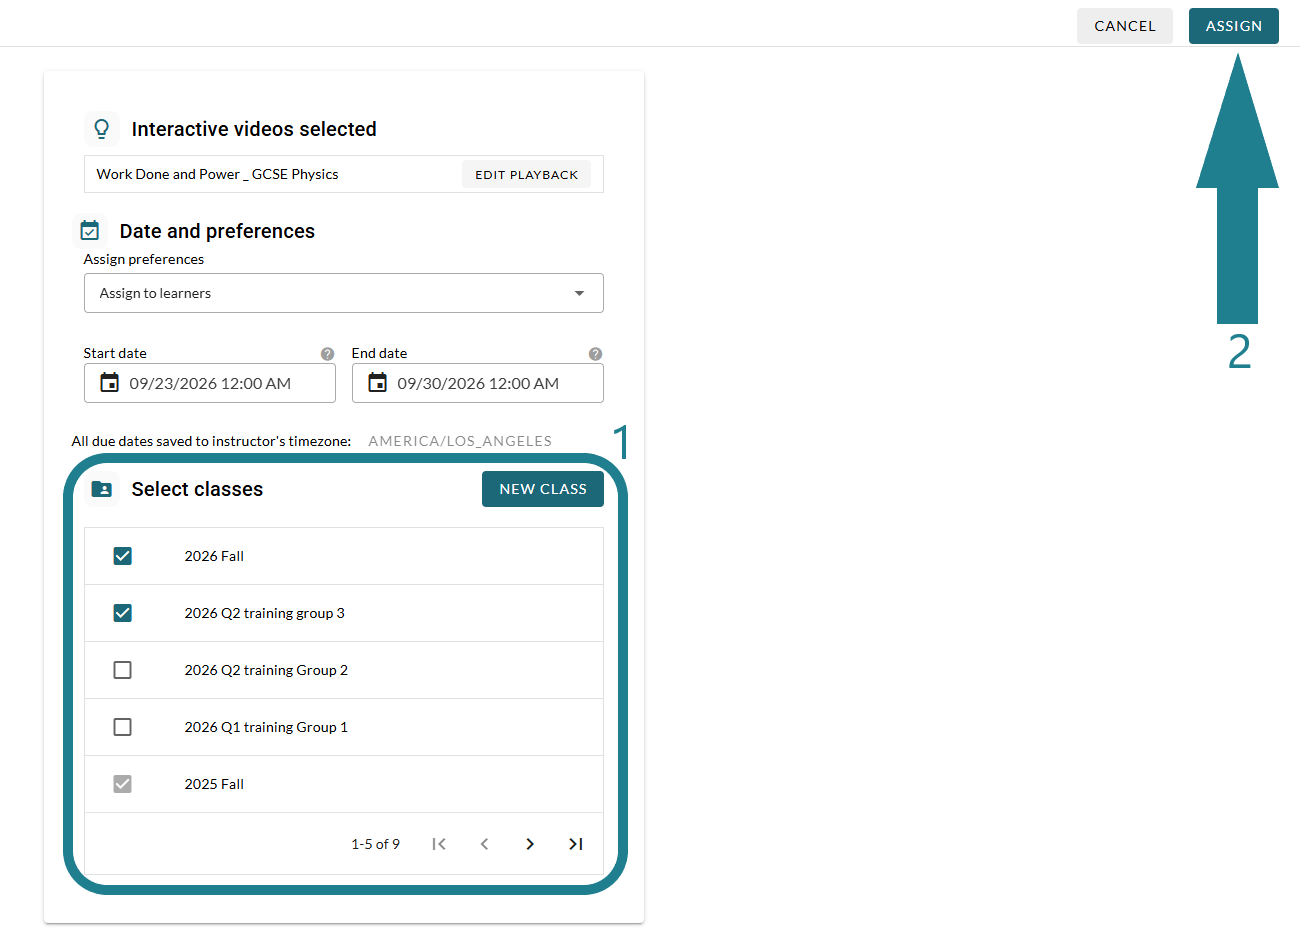Check 2026 Q2 training Group 2 checkbox
1300x932 pixels.
123,670
